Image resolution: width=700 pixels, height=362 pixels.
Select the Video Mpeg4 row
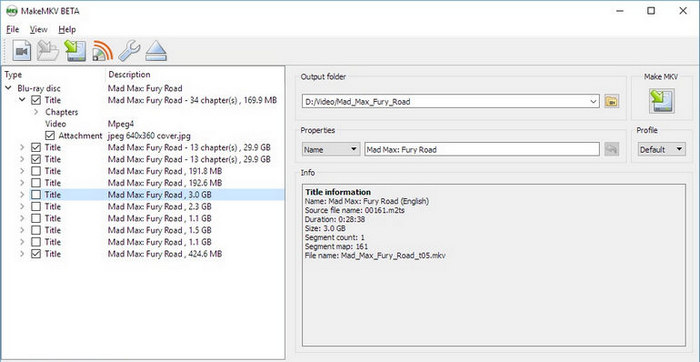(143, 124)
